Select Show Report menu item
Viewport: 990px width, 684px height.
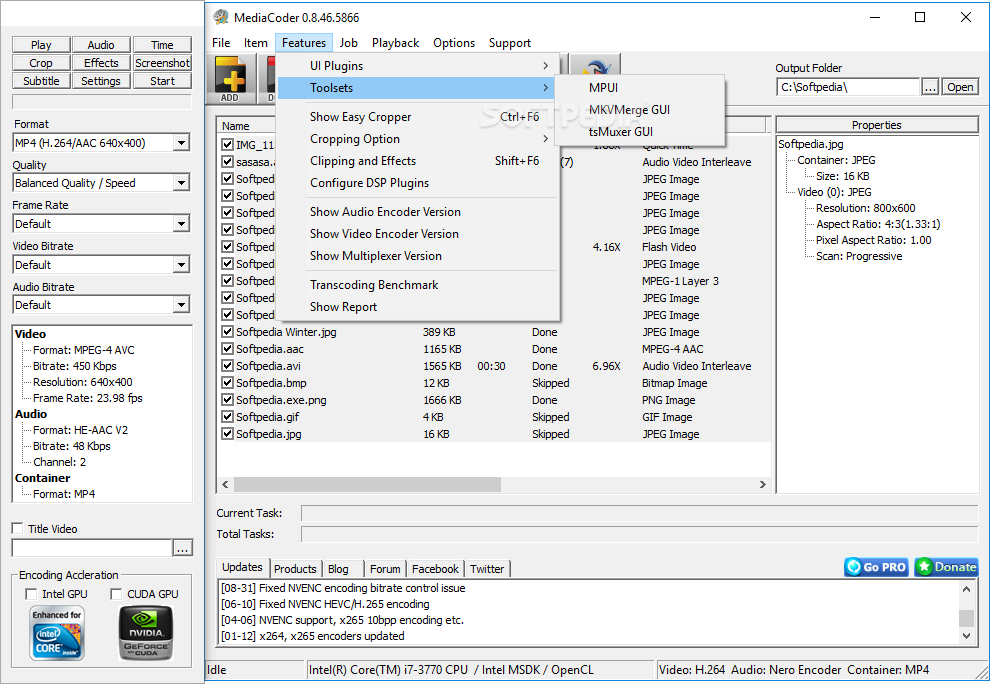[x=418, y=307]
